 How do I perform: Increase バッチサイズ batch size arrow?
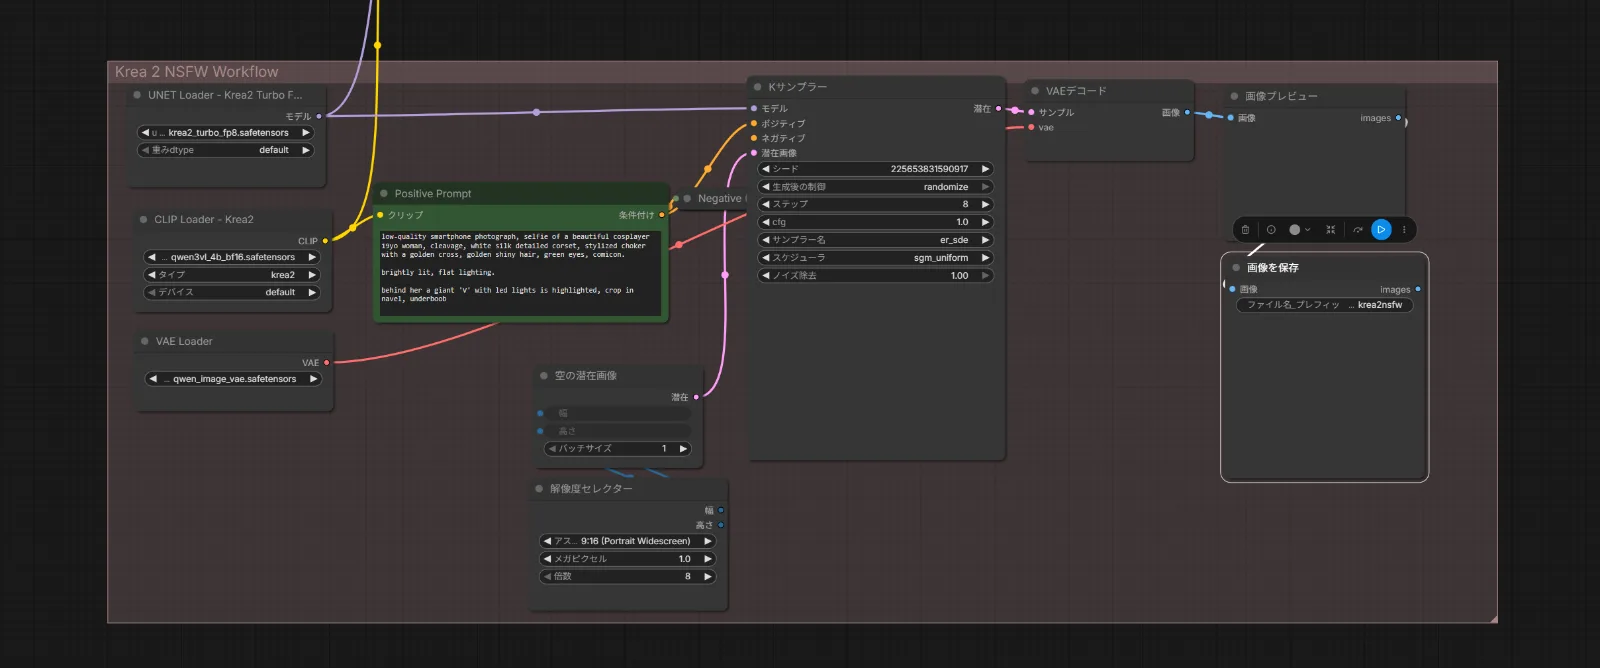coord(684,449)
